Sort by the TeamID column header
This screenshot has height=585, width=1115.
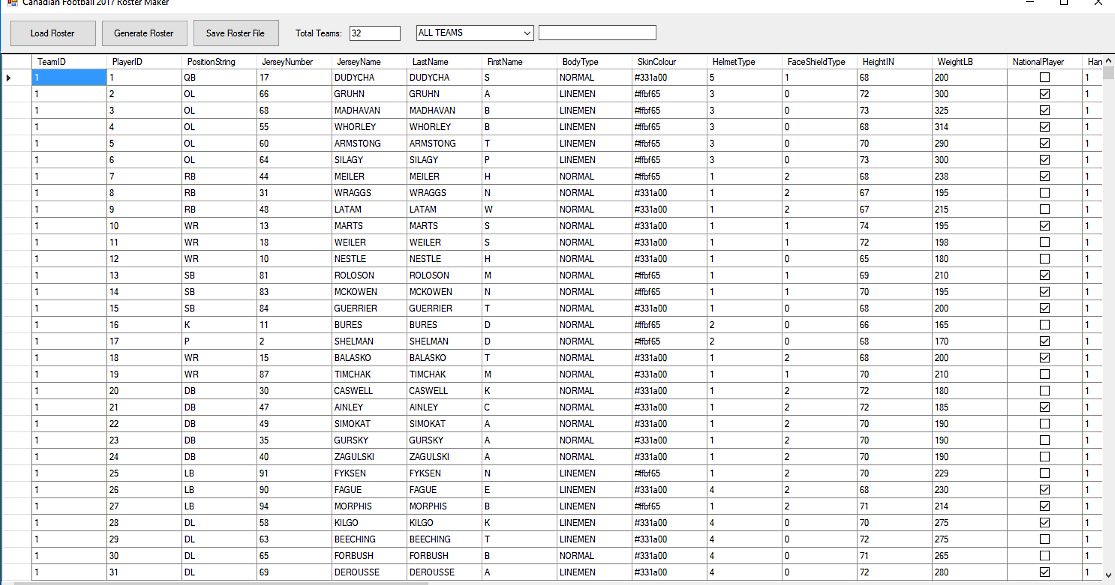click(69, 62)
